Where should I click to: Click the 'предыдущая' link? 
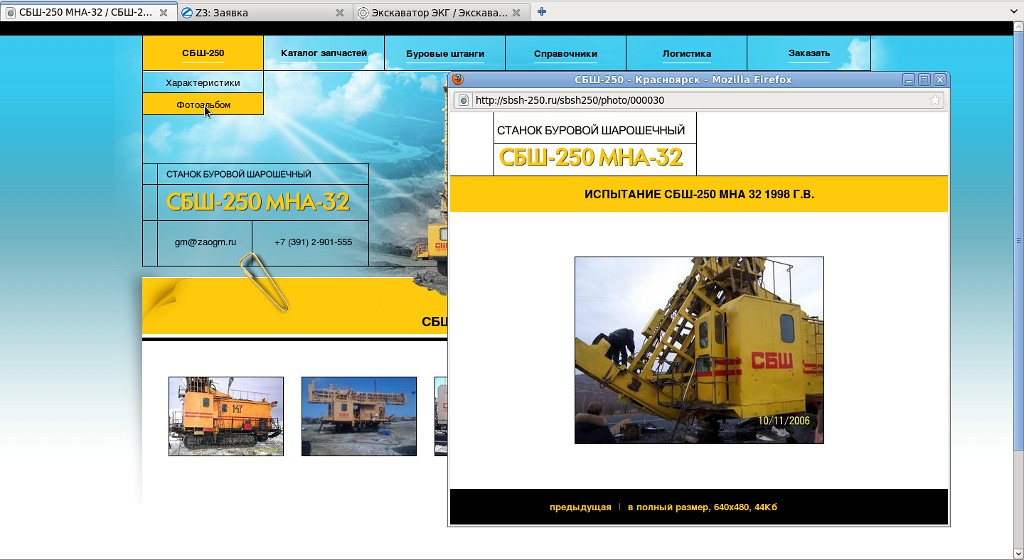point(580,507)
